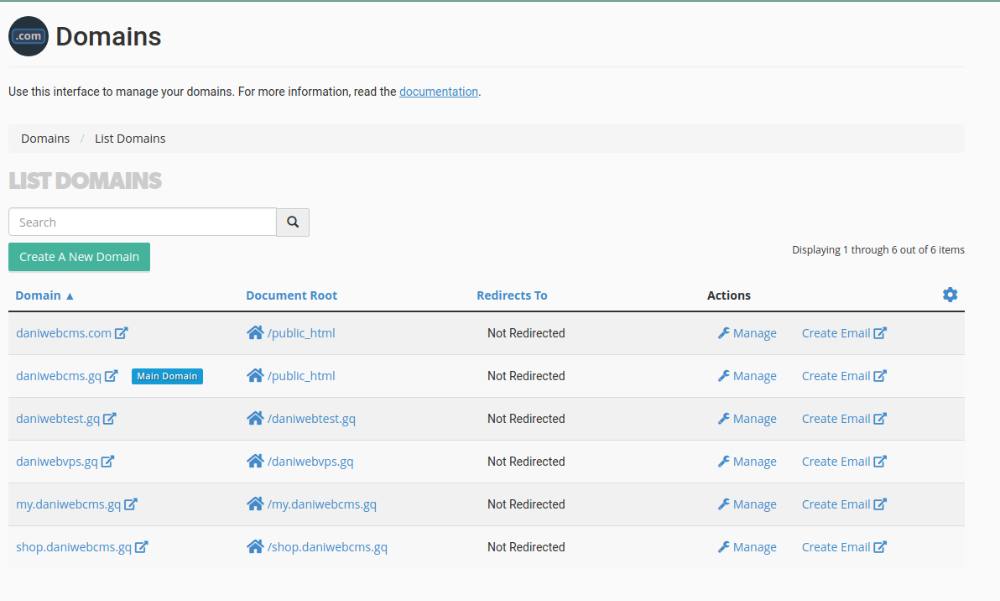Manage the shop.daniwebcms.gq domain

747,547
